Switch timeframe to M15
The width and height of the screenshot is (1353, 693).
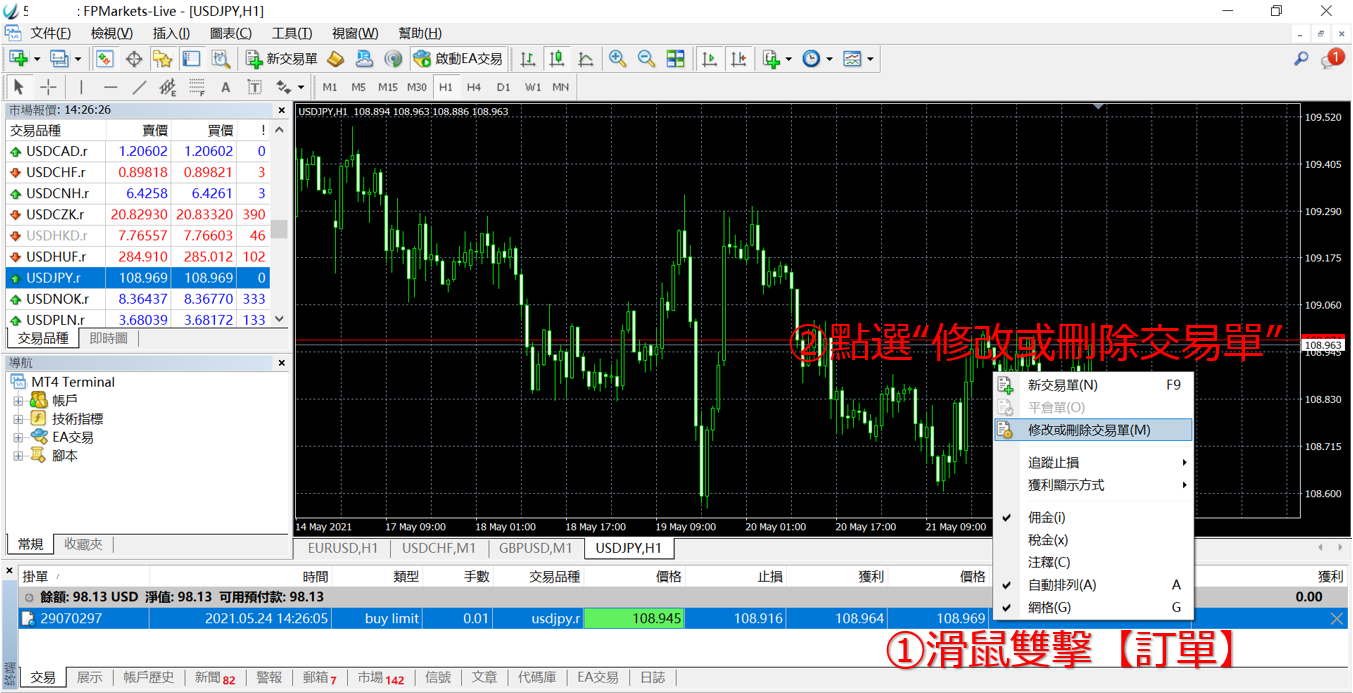(388, 87)
